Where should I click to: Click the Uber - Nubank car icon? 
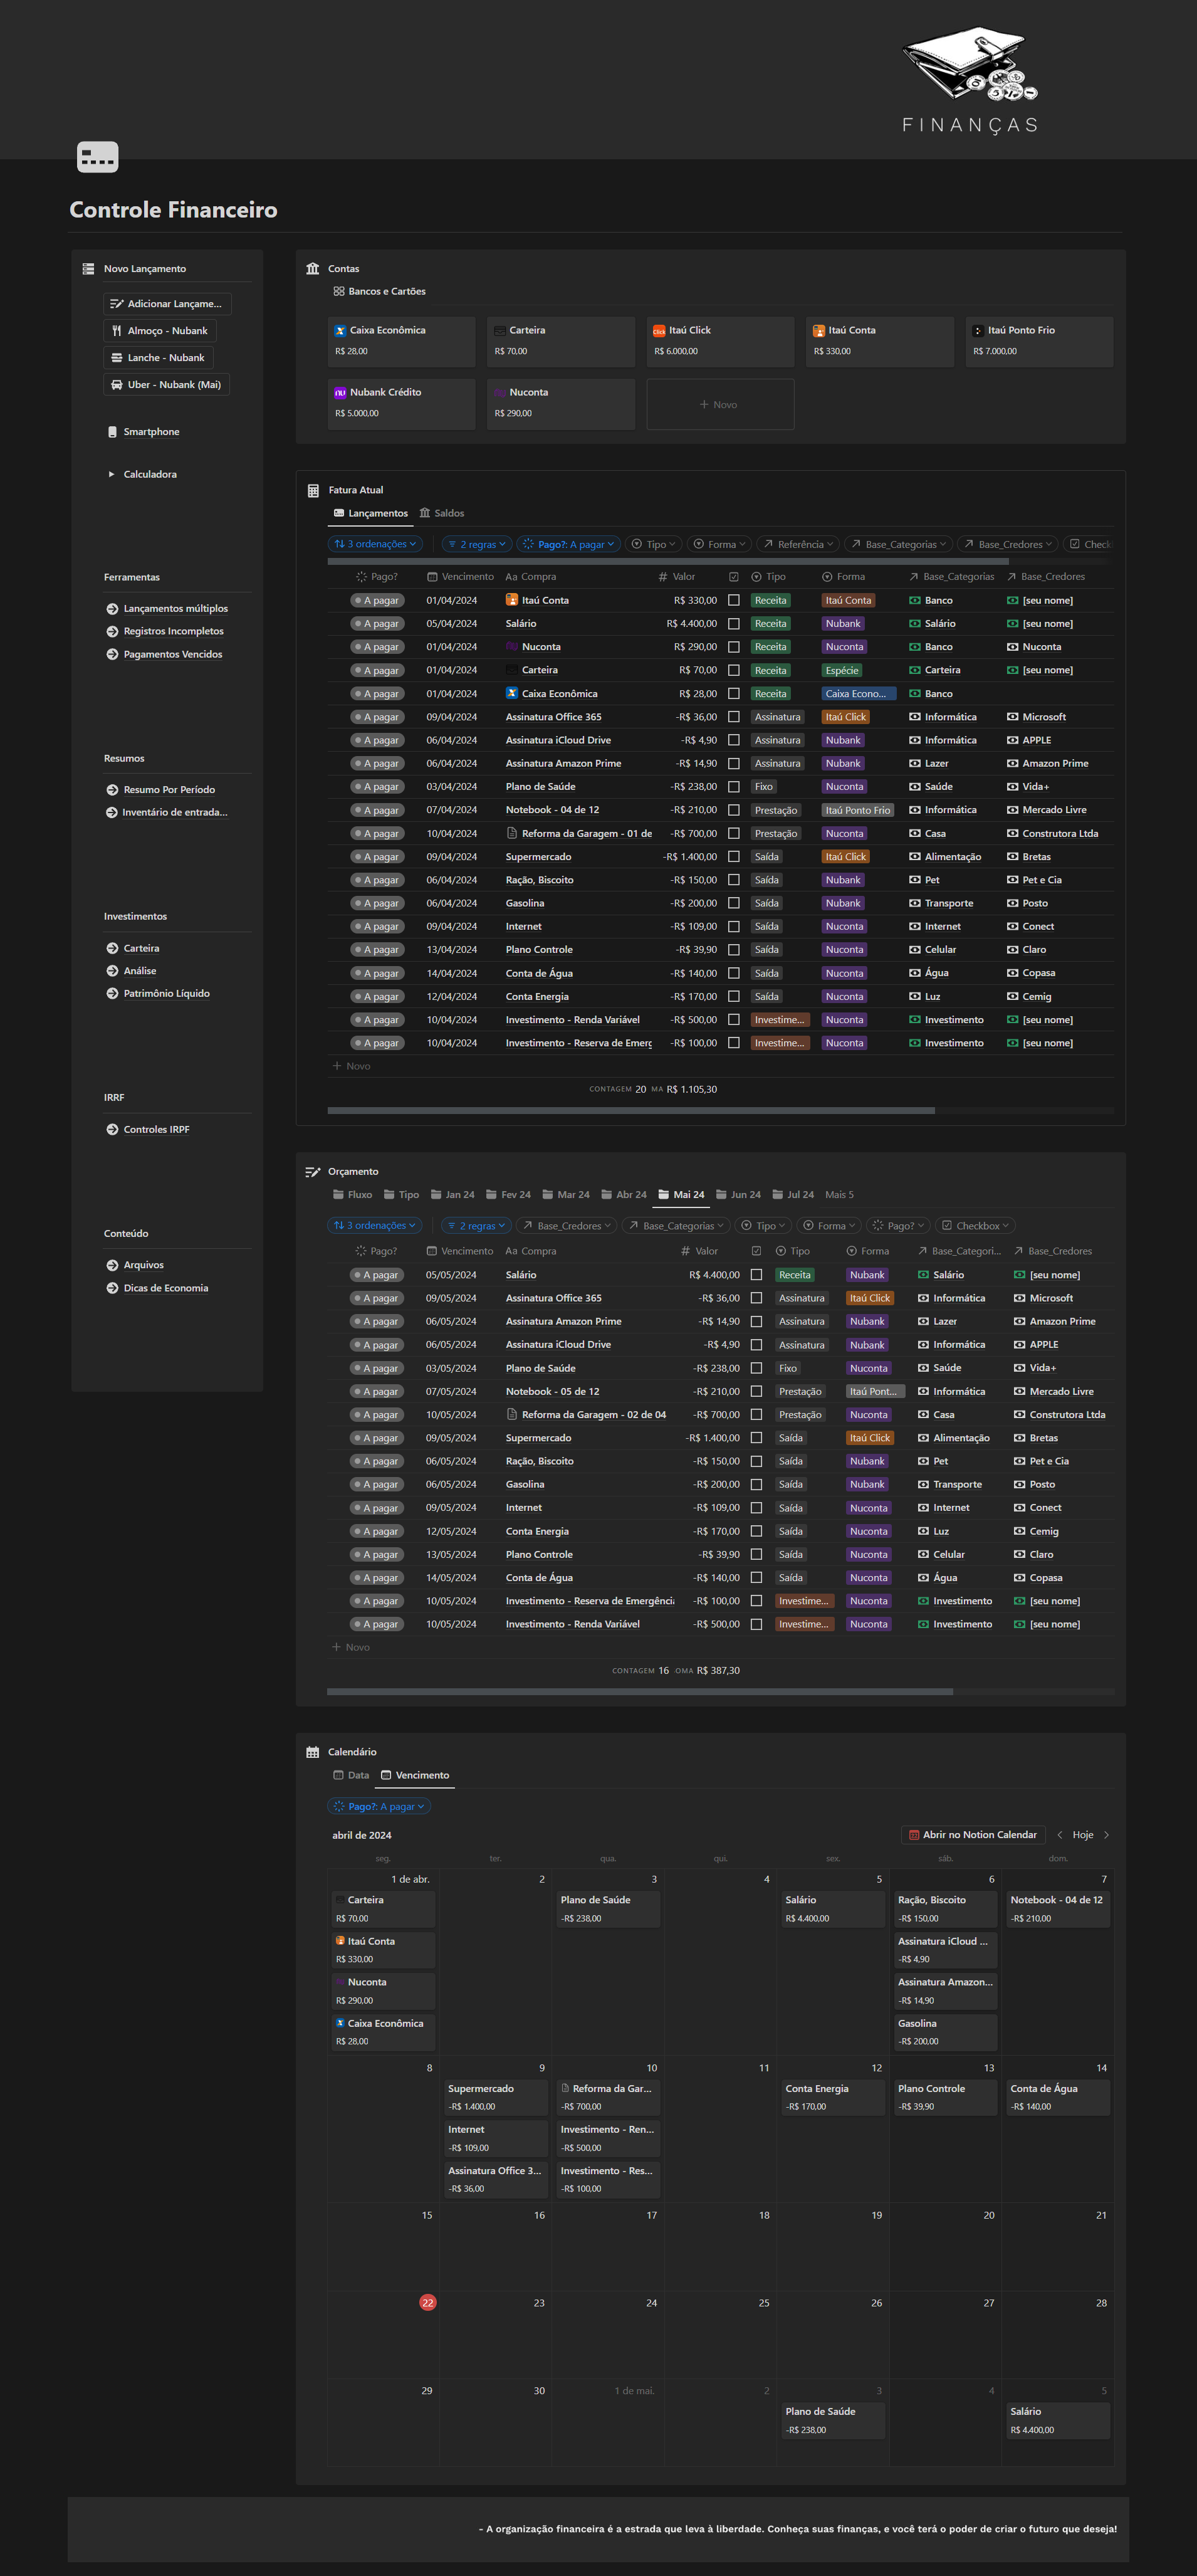116,385
